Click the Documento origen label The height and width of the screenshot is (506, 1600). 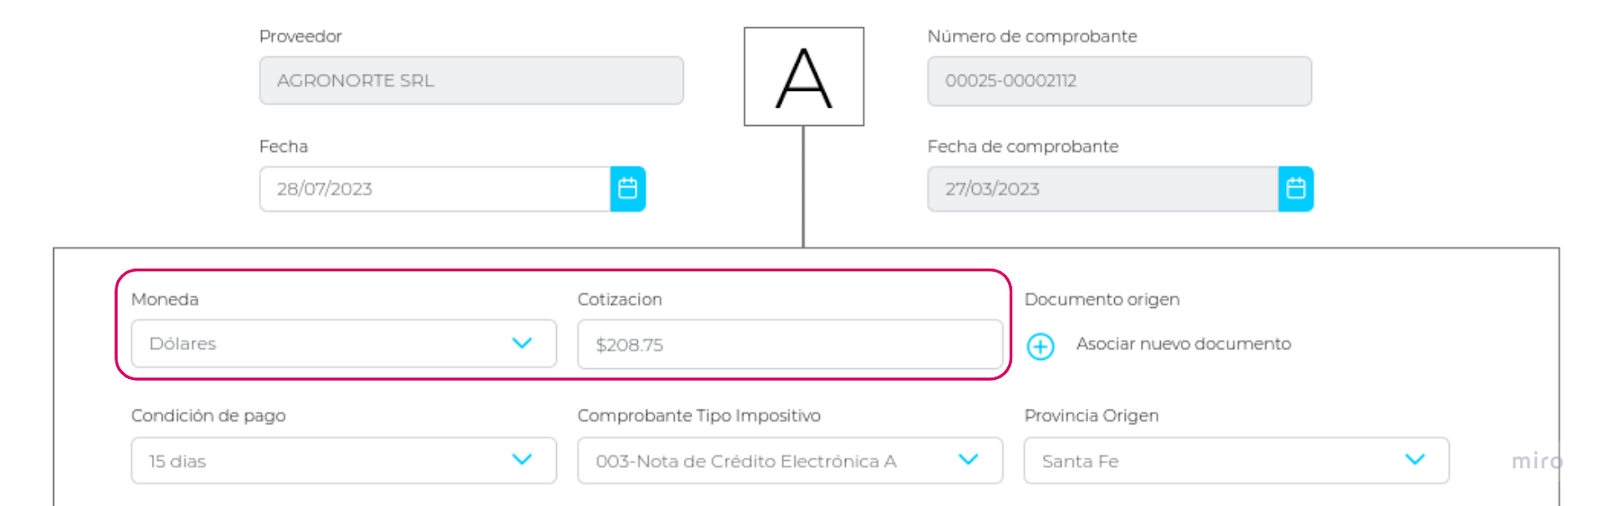(x=1102, y=299)
